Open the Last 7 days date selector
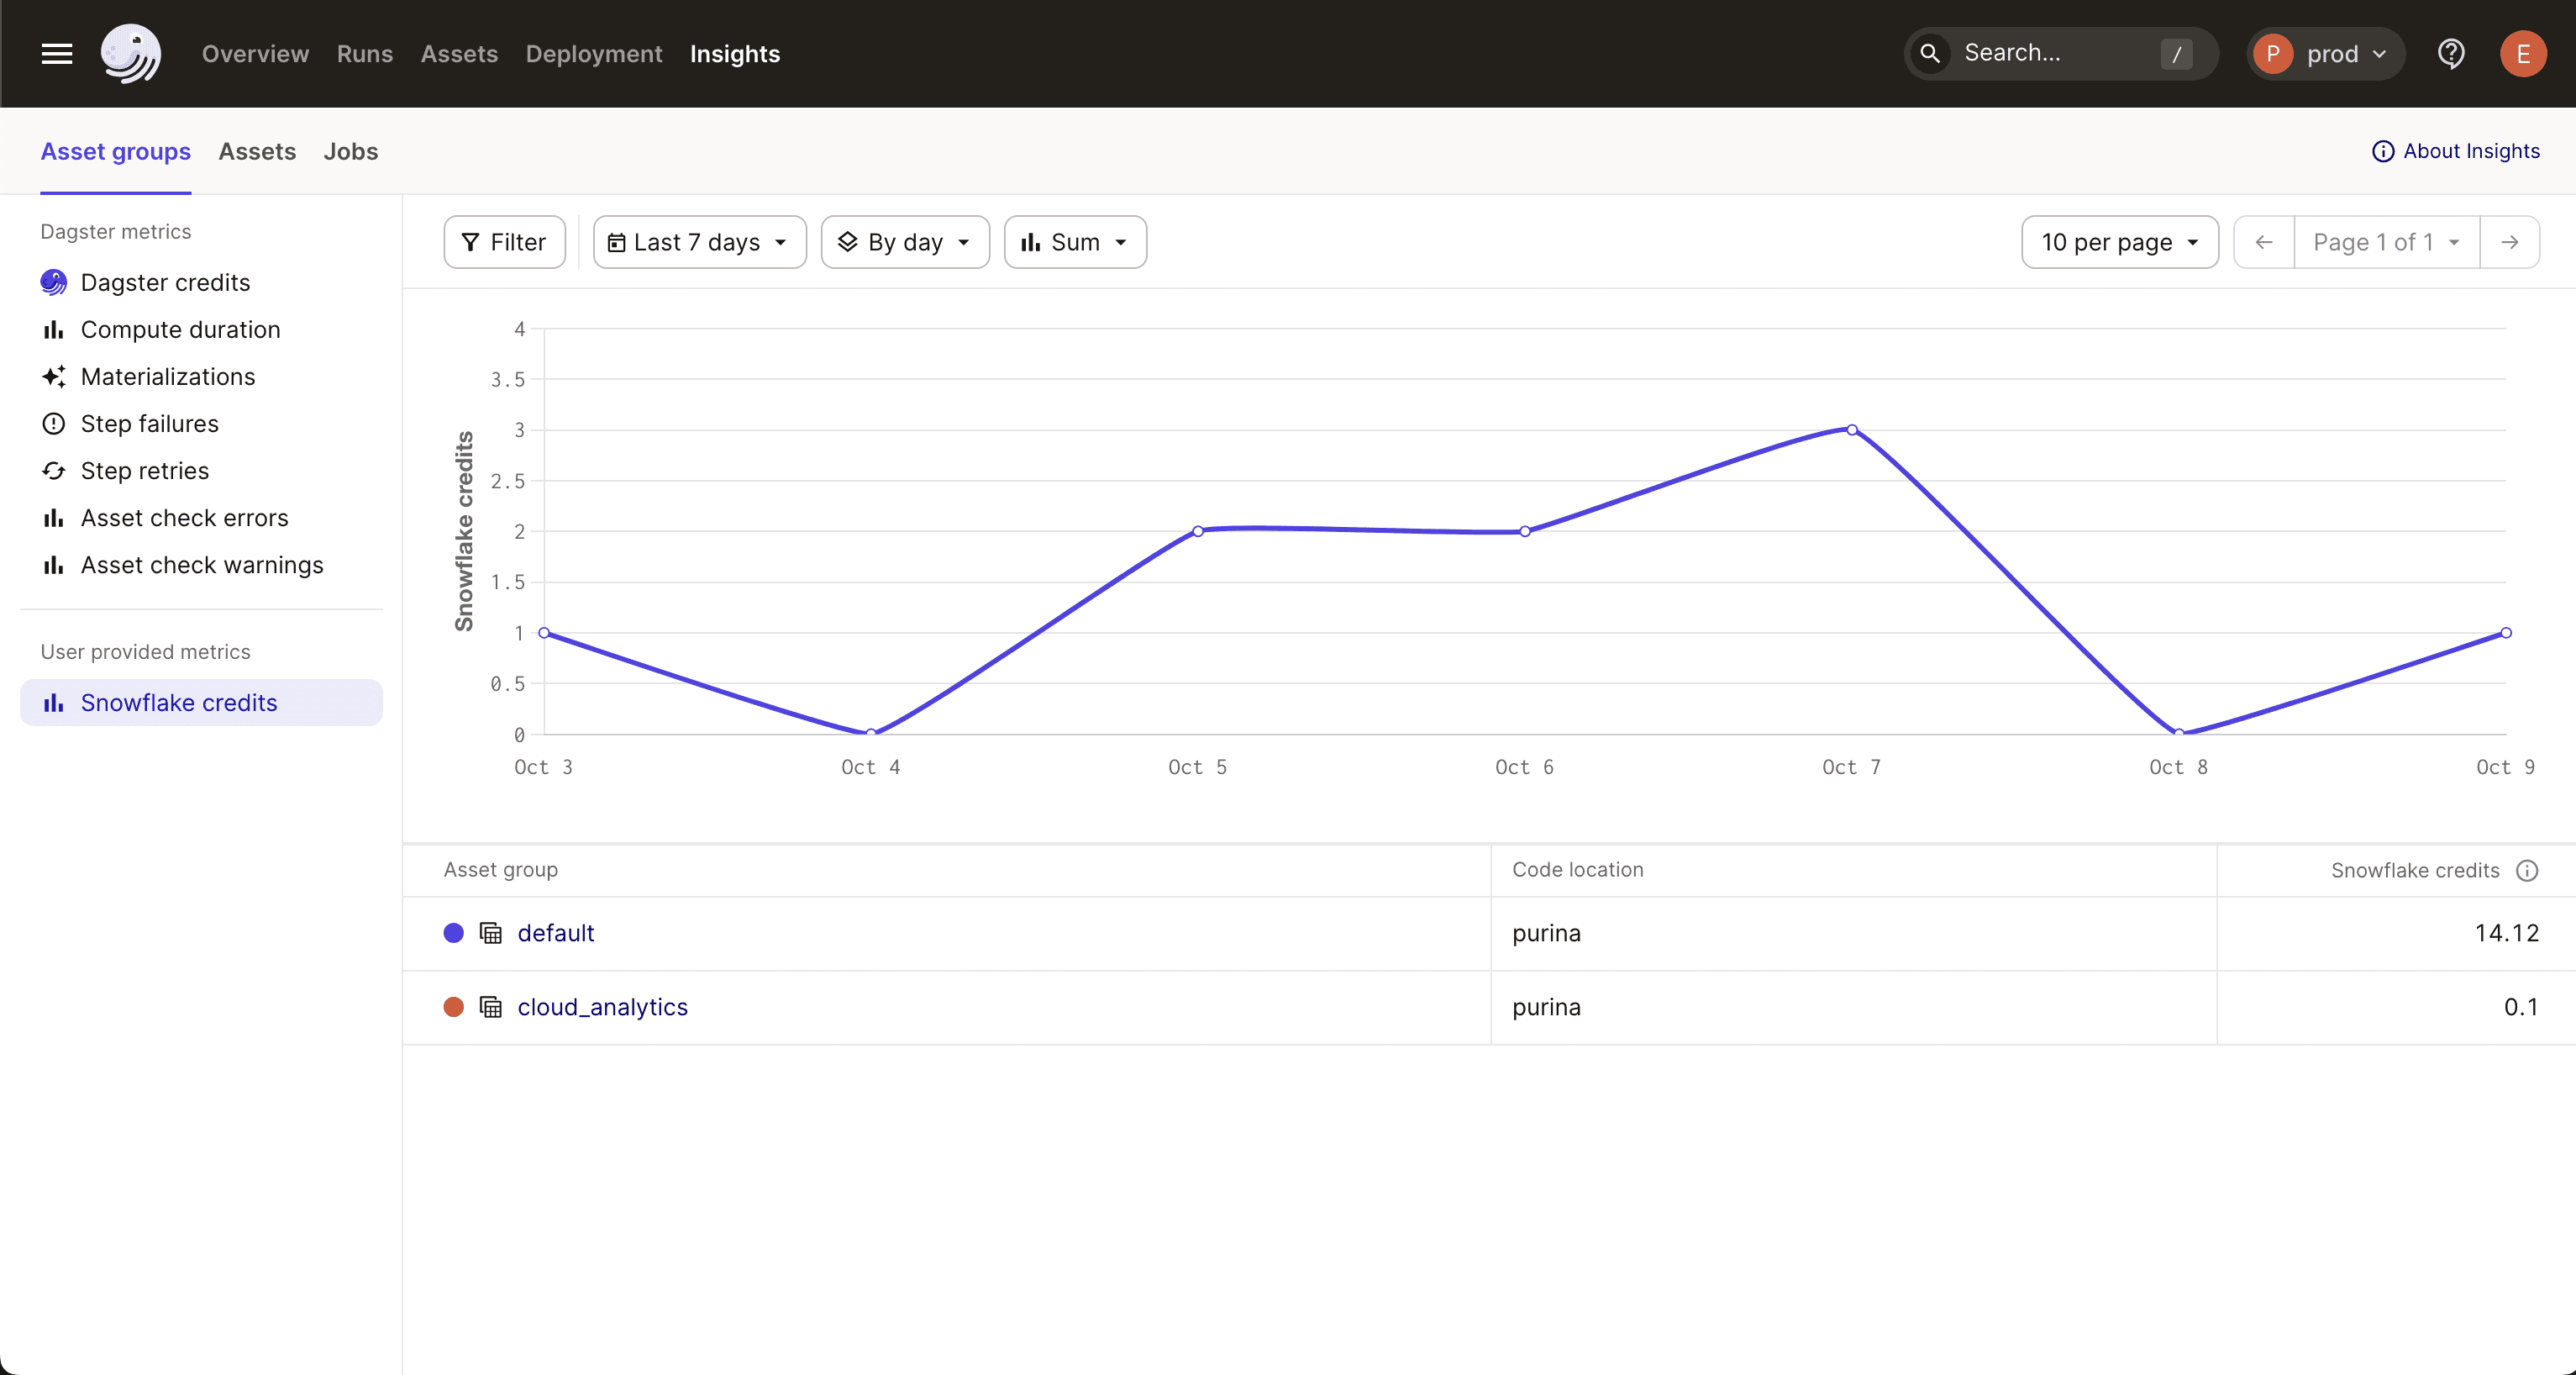The image size is (2576, 1375). [698, 242]
